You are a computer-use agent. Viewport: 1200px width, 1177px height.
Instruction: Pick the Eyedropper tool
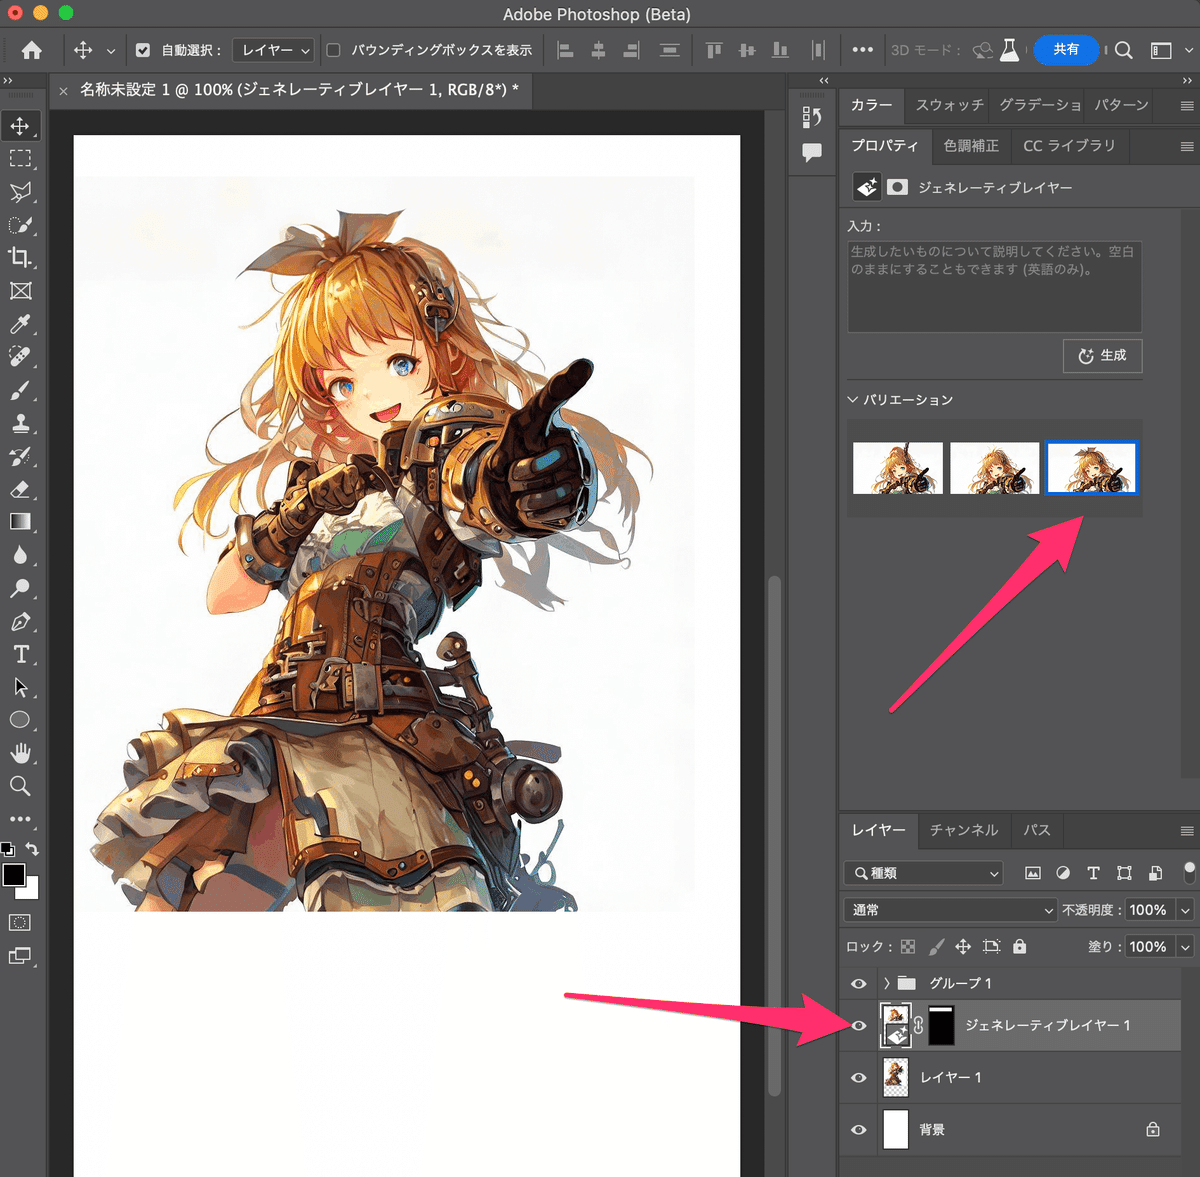point(22,323)
